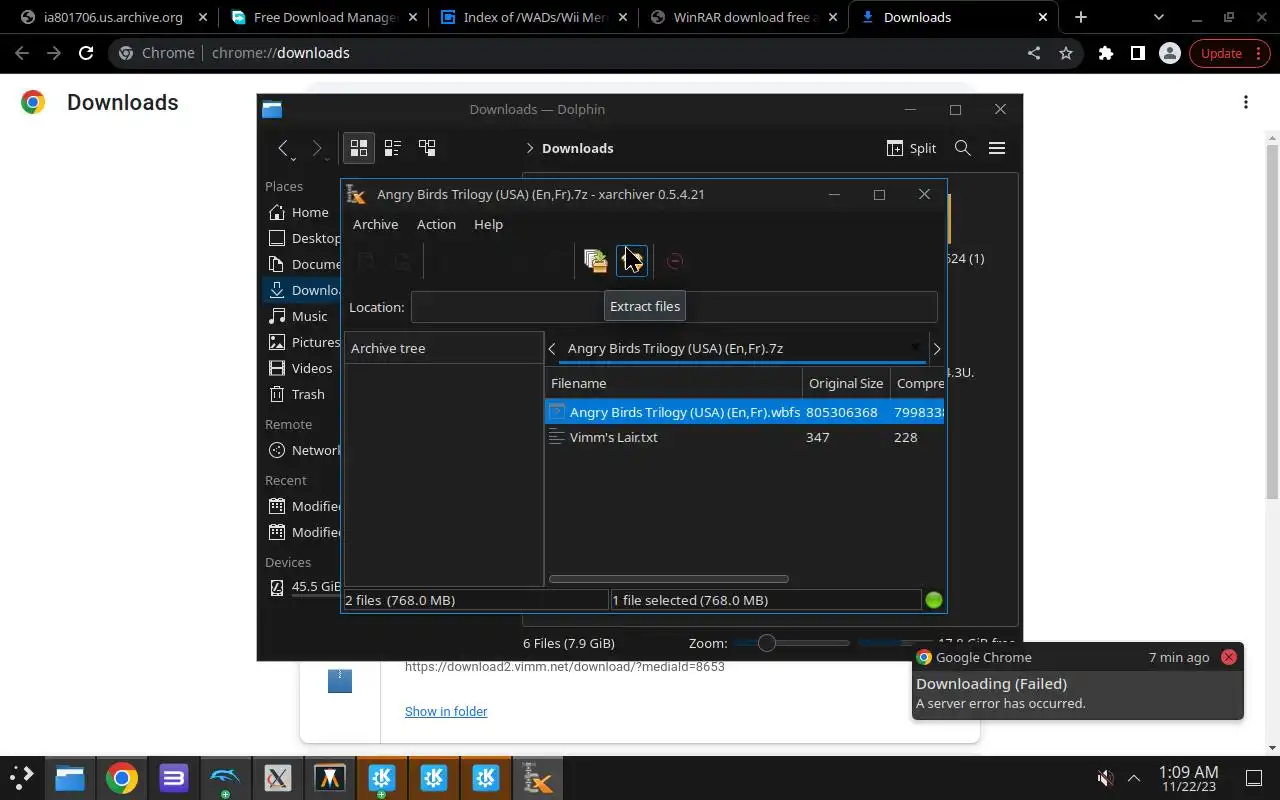
Task: Select the 45.5 GiB device in Dolphin
Action: pos(303,587)
